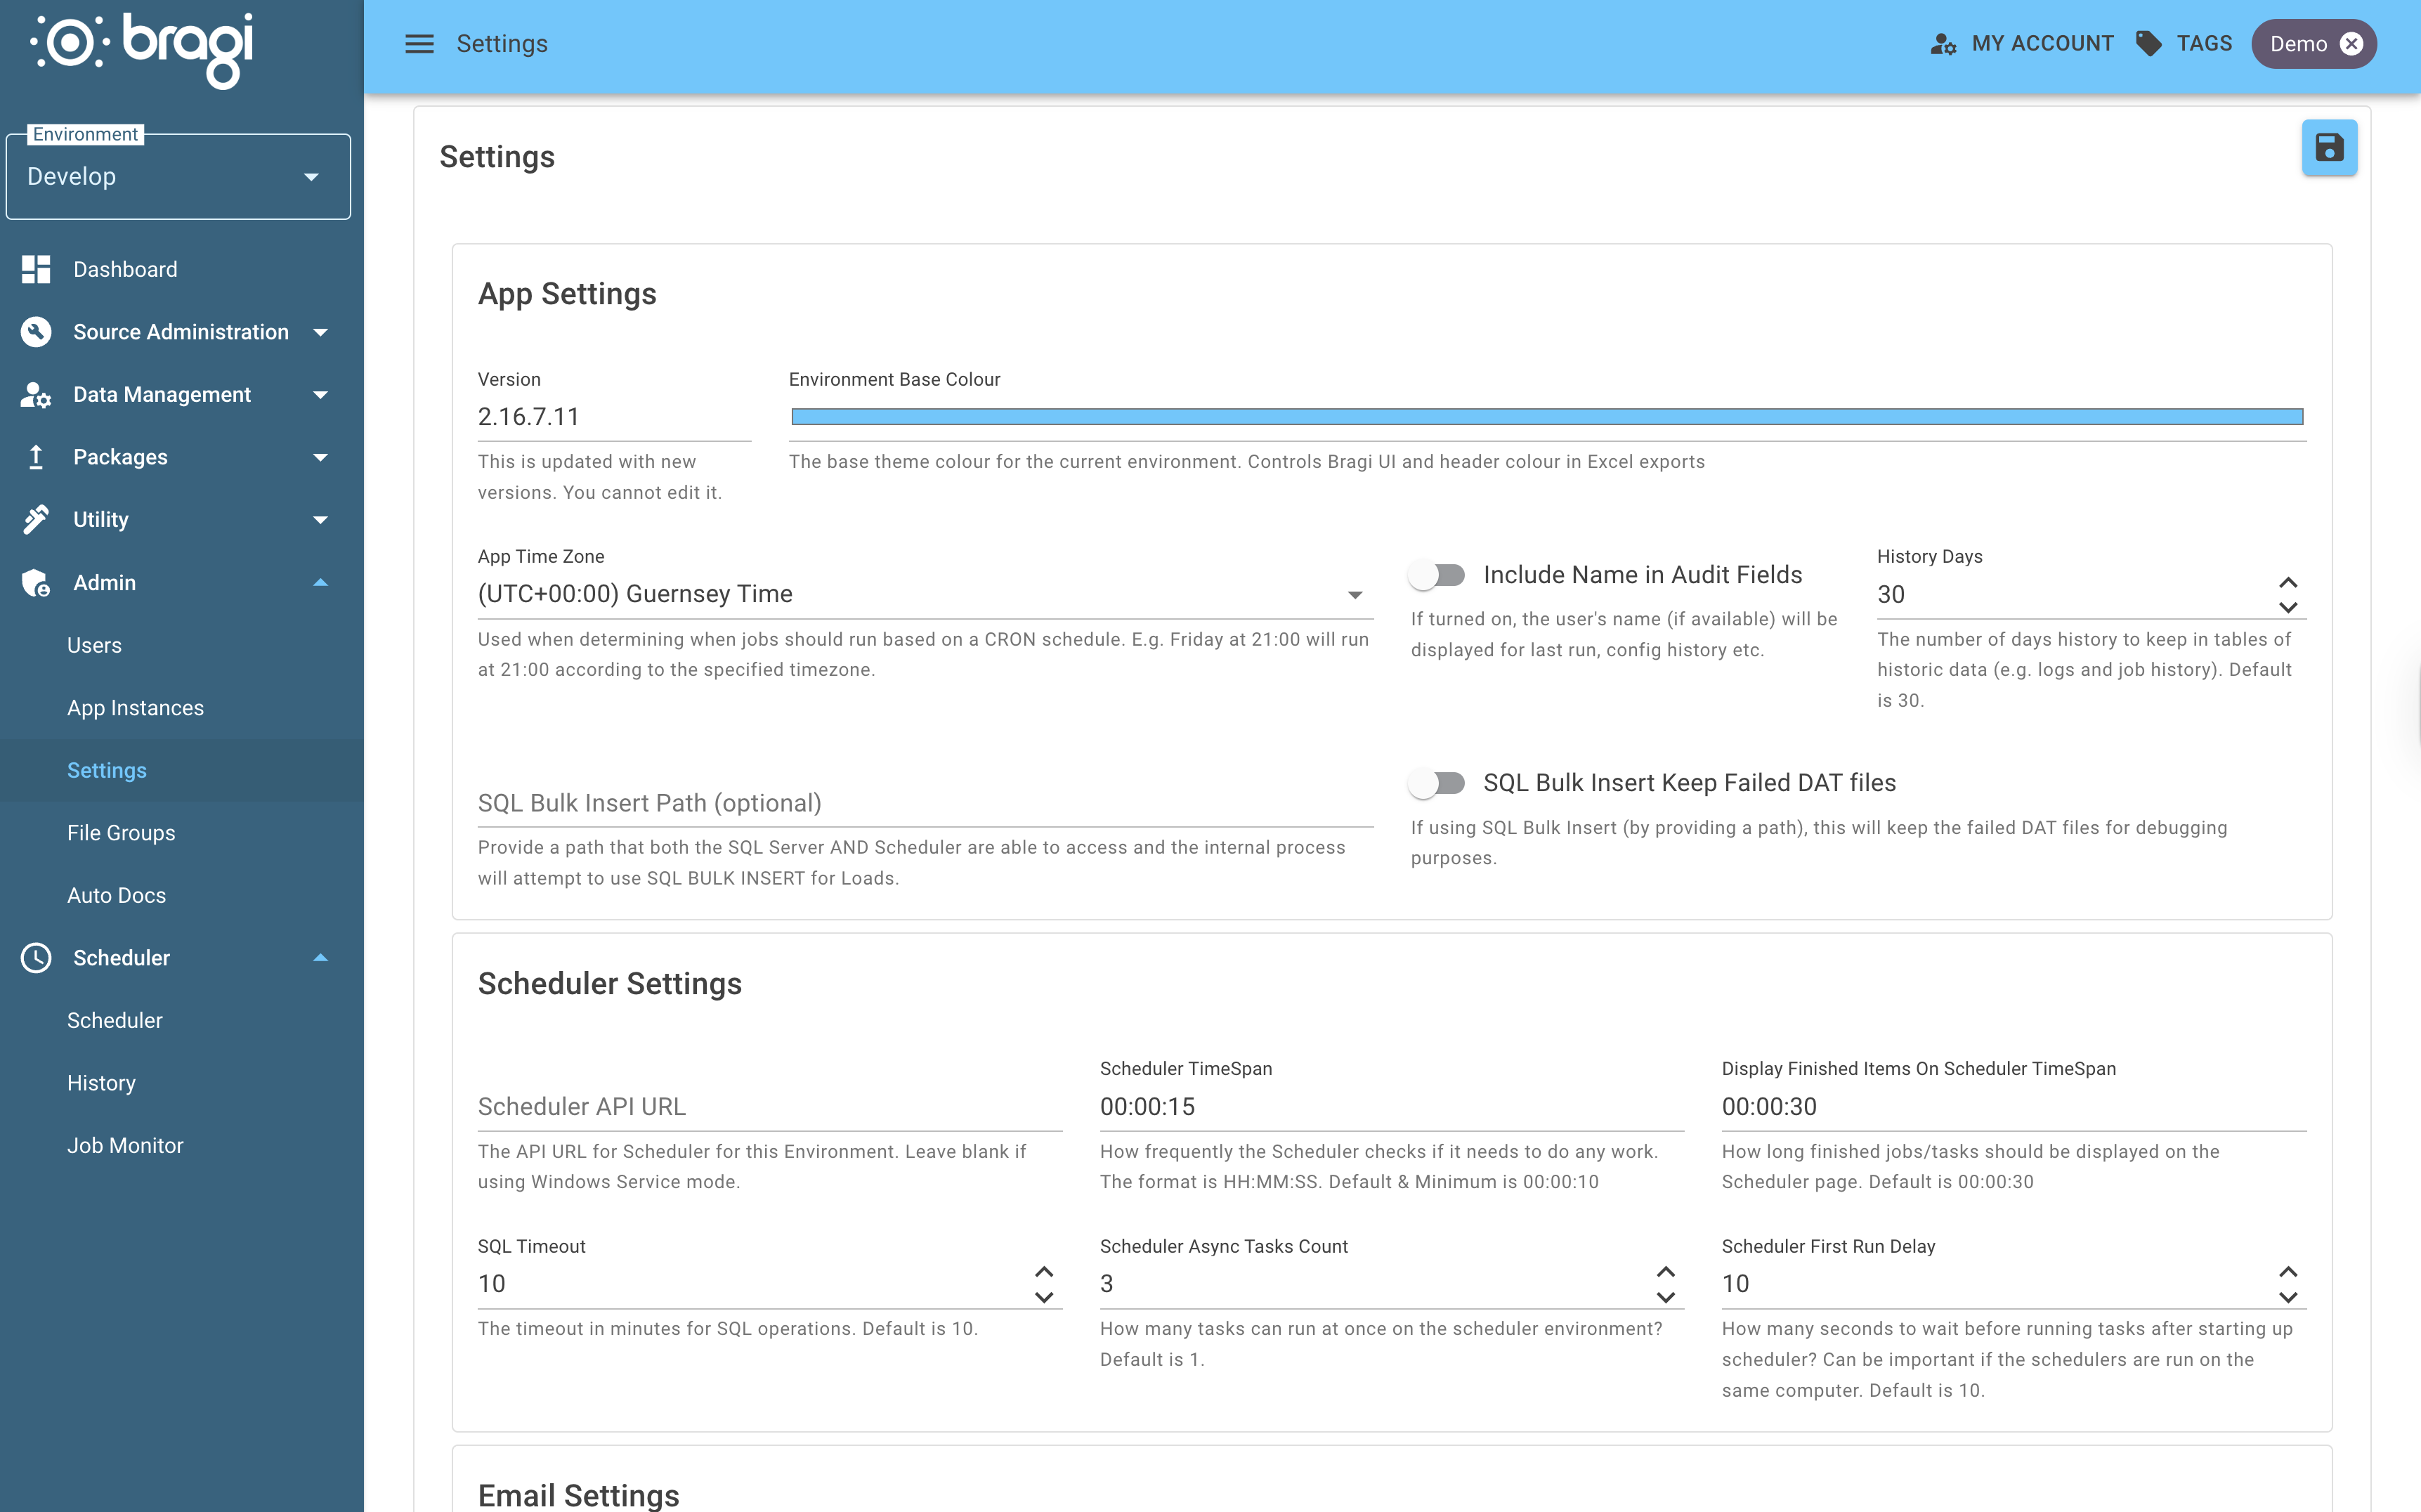Image resolution: width=2421 pixels, height=1512 pixels.
Task: Expand Source Administration menu arrow
Action: point(320,332)
